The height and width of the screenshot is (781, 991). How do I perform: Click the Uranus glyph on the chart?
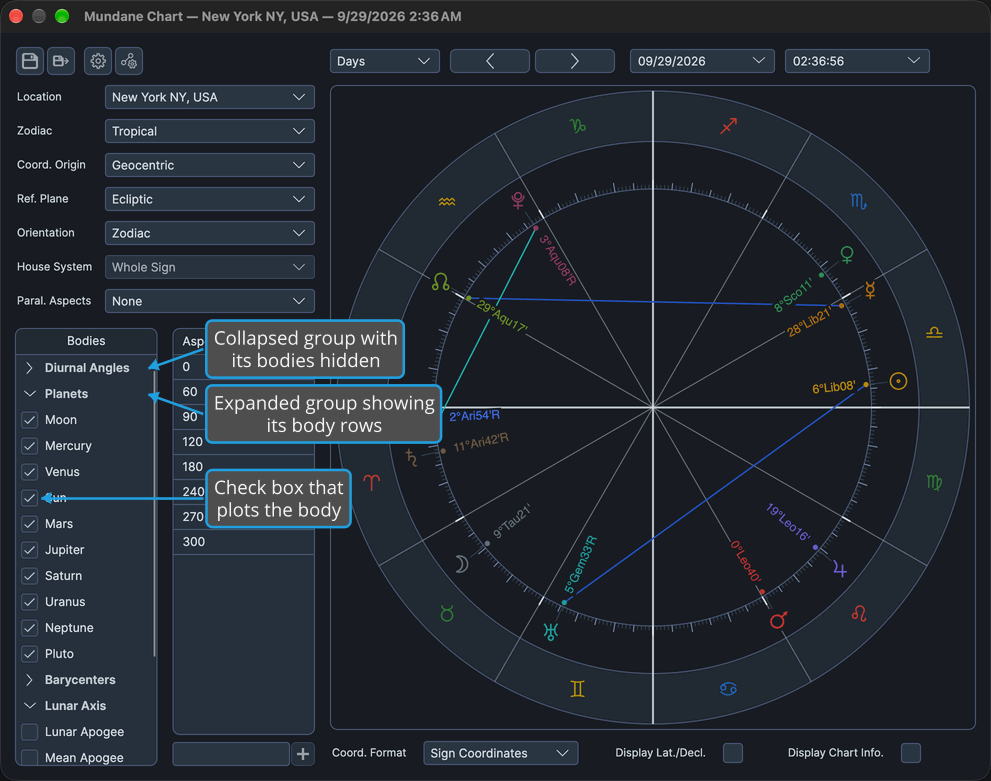pyautogui.click(x=550, y=631)
